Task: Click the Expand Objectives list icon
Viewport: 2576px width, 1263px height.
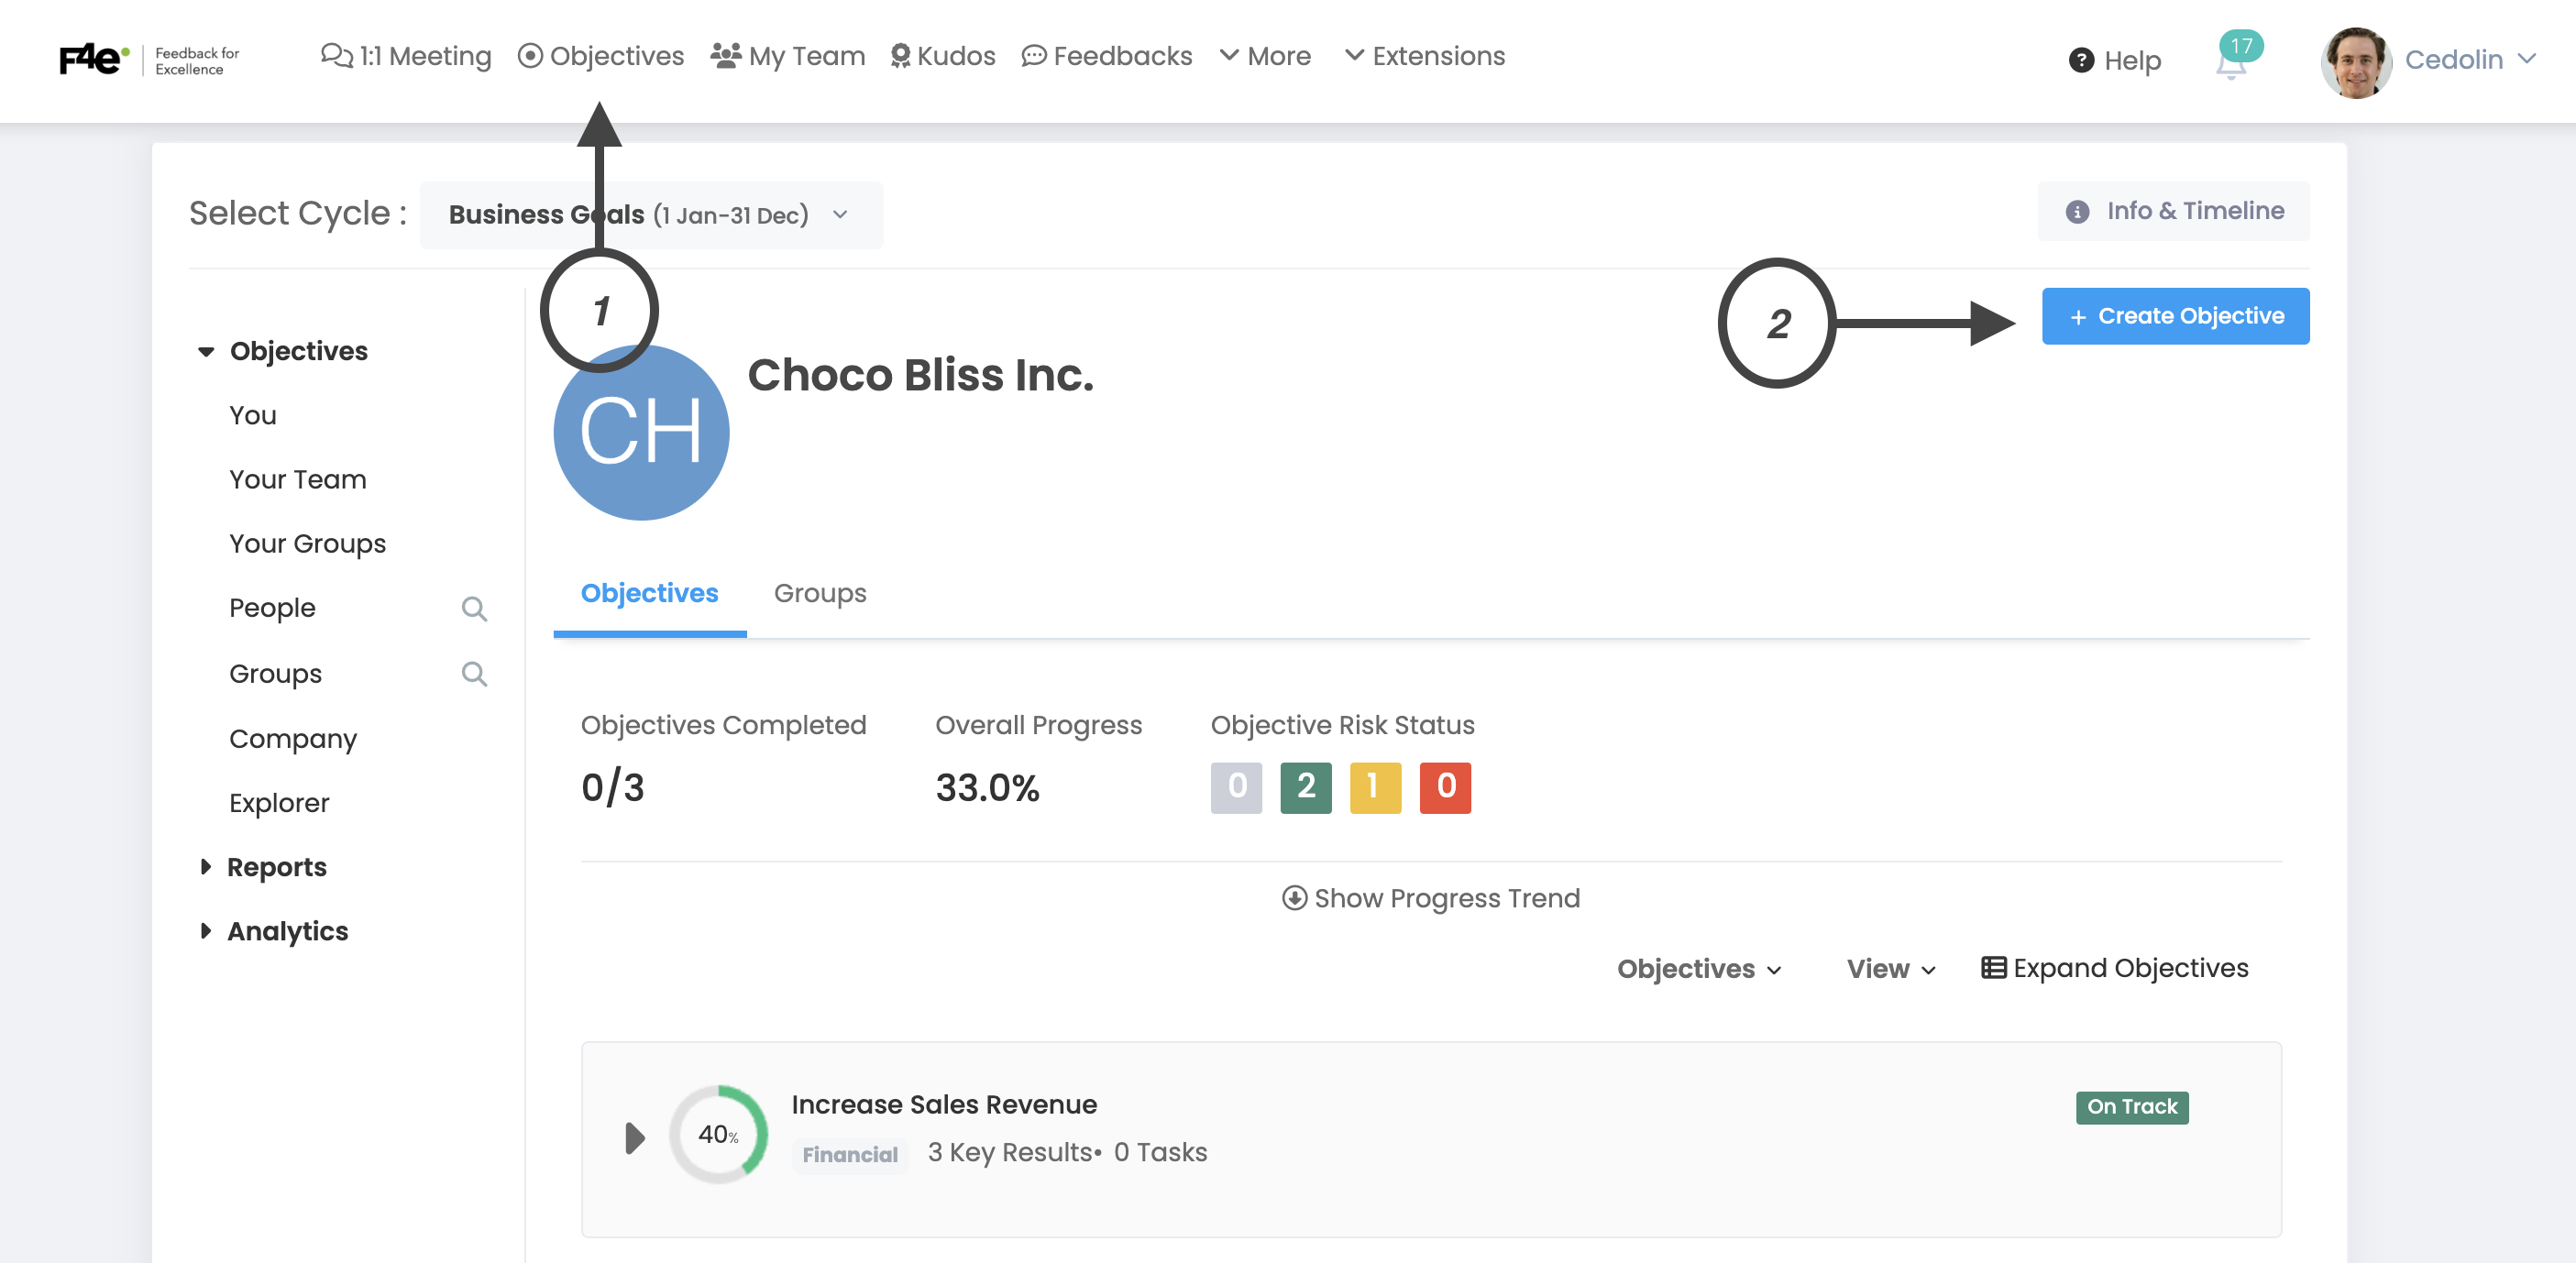Action: click(x=1993, y=968)
